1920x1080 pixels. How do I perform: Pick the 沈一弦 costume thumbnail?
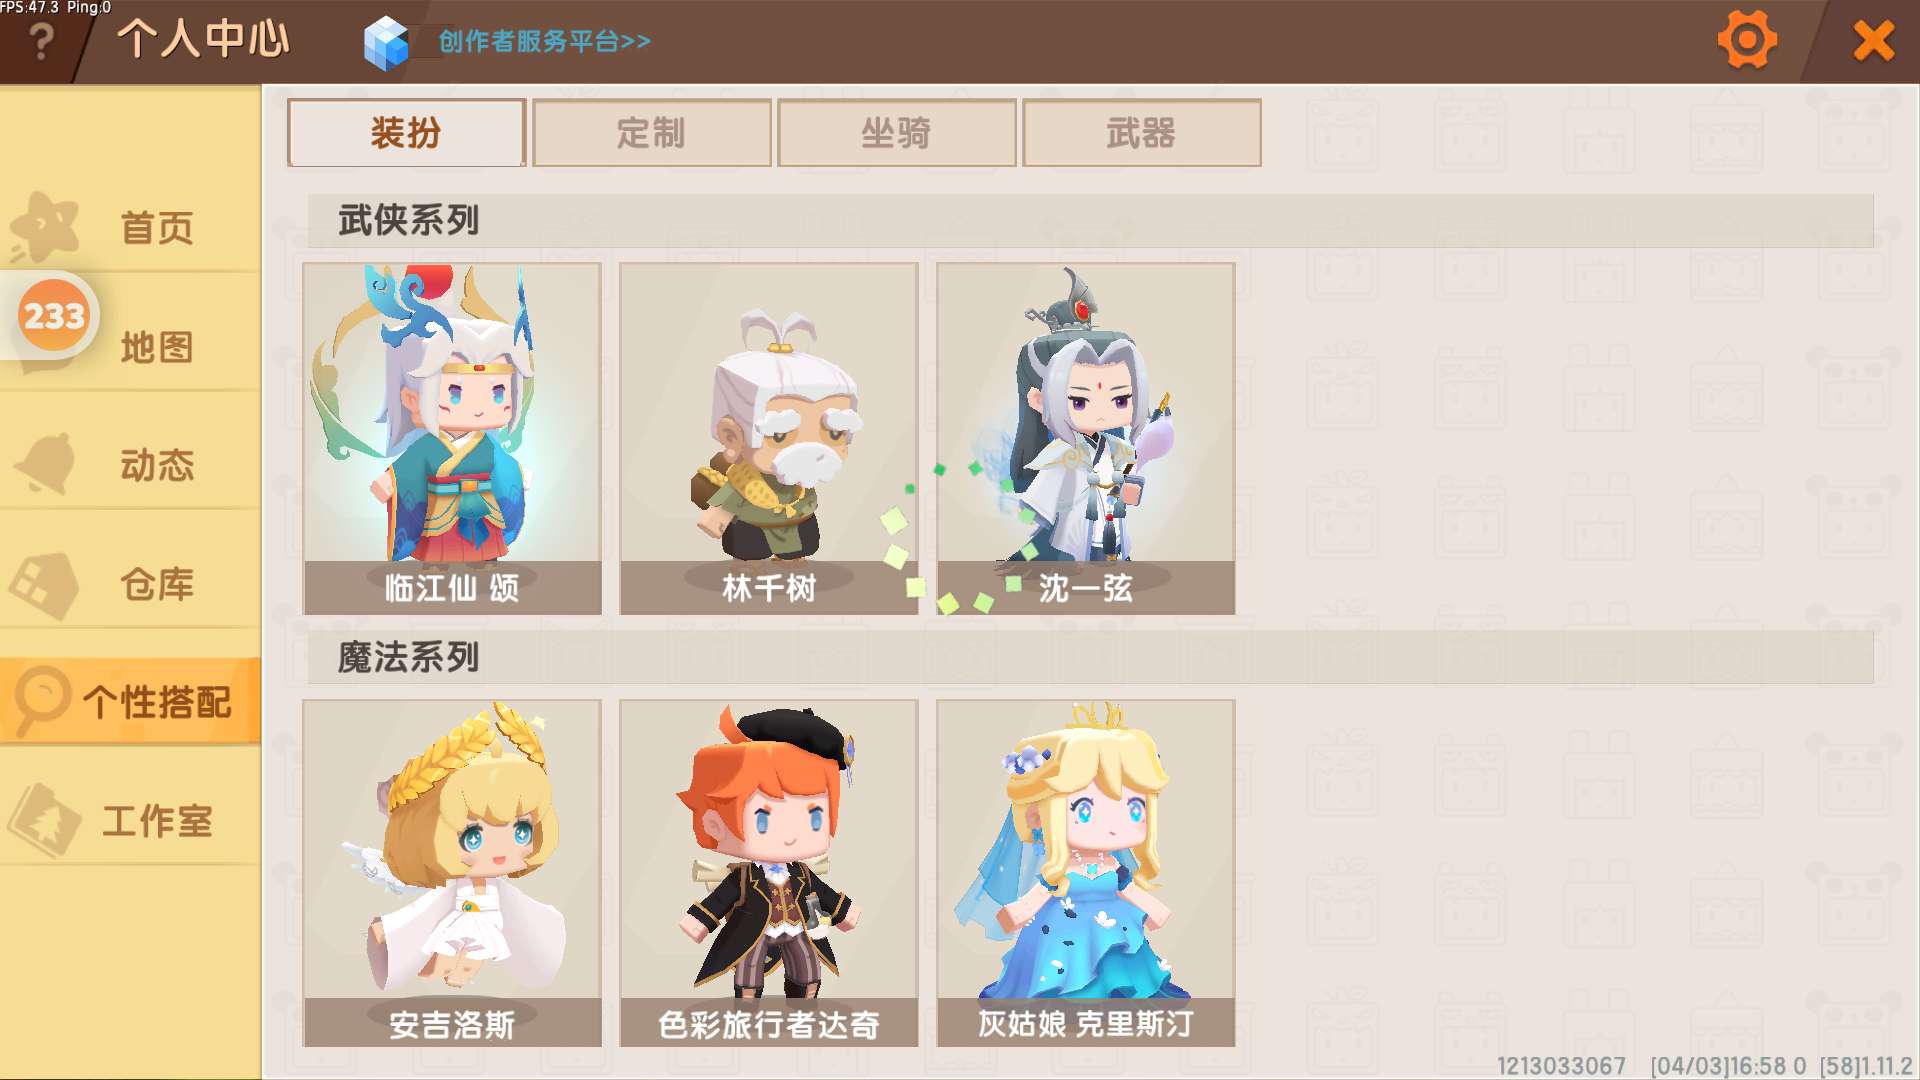[x=1086, y=438]
